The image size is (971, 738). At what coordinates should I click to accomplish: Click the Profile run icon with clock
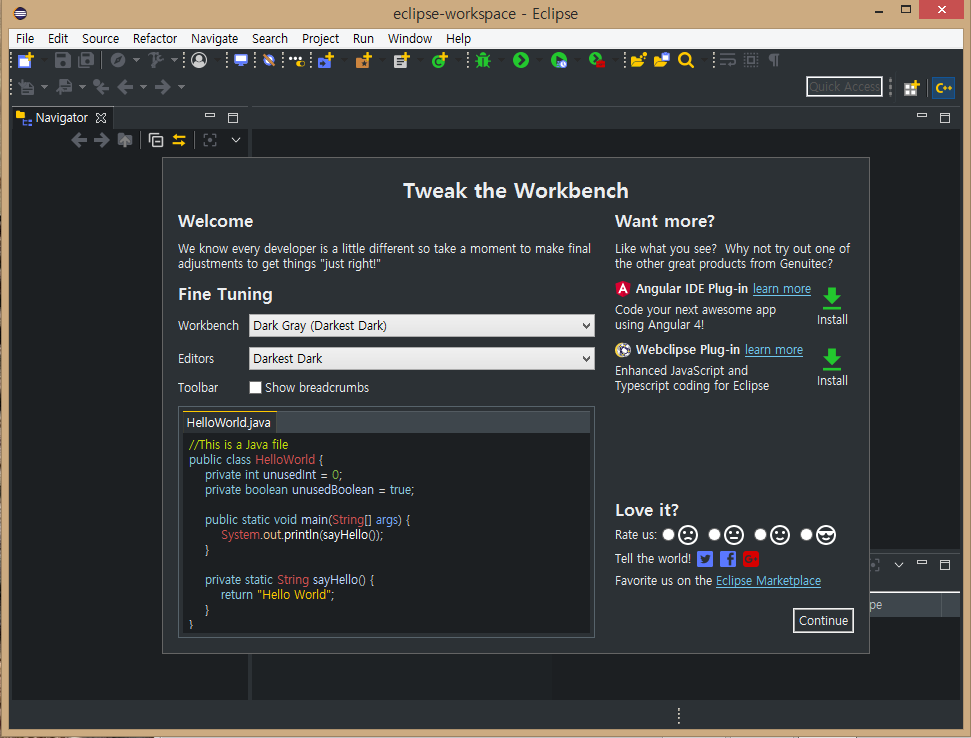tap(559, 60)
